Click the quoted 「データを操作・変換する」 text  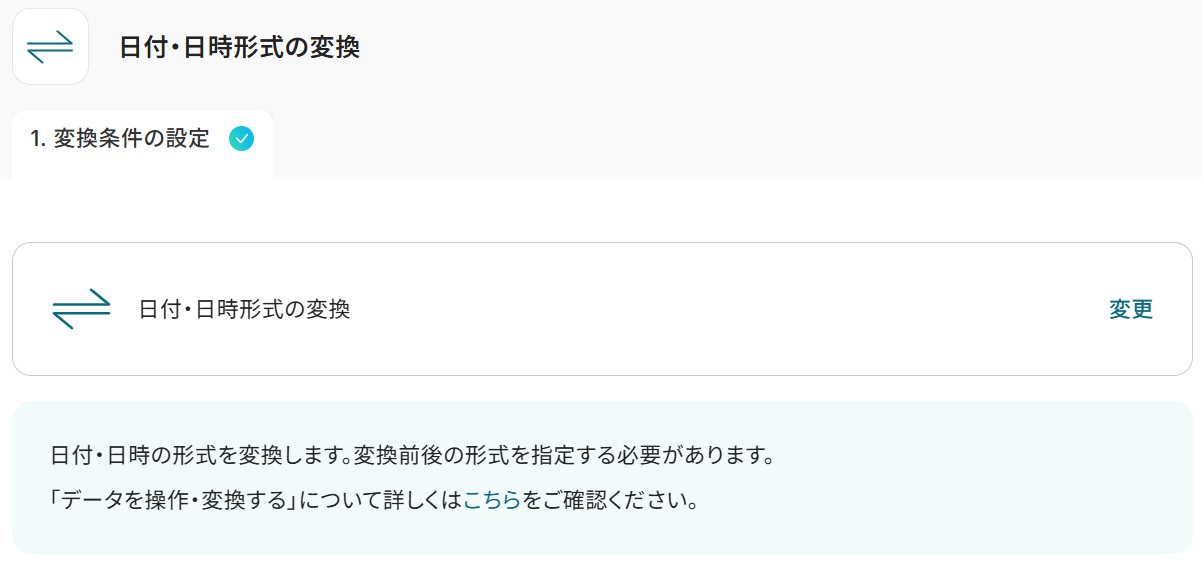tap(172, 500)
